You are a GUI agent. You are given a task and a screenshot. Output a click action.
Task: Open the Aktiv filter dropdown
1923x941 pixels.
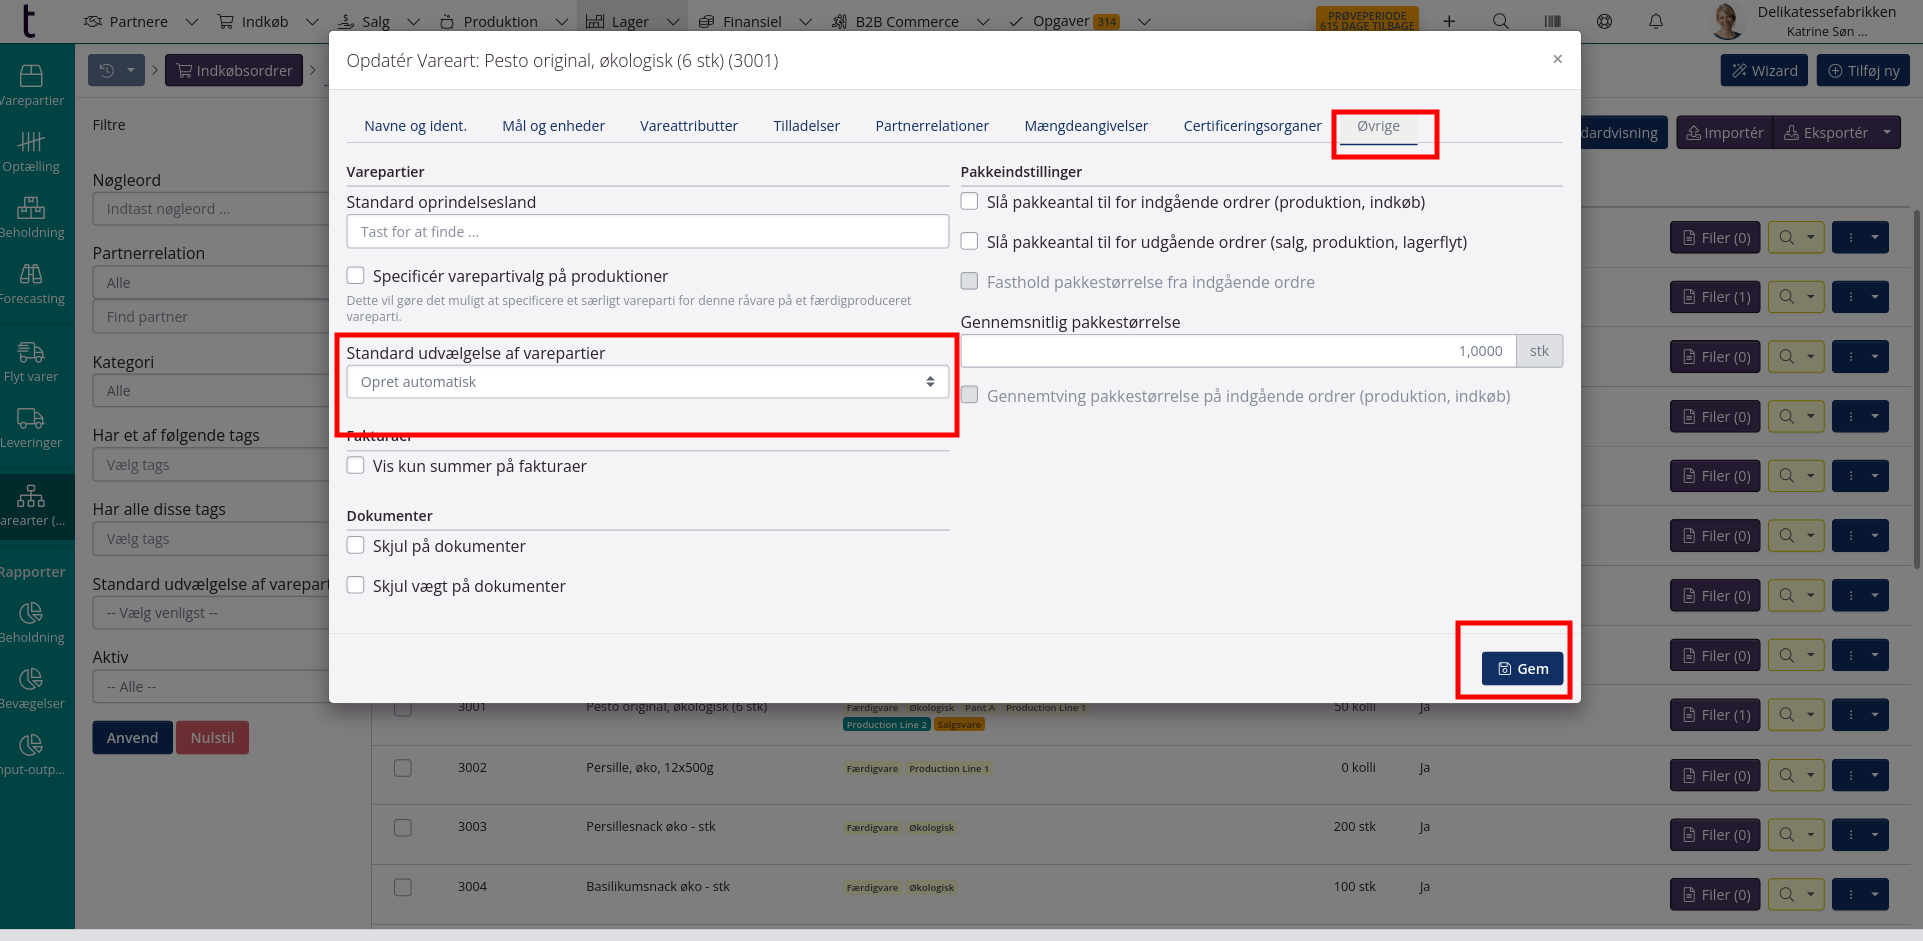tap(212, 687)
